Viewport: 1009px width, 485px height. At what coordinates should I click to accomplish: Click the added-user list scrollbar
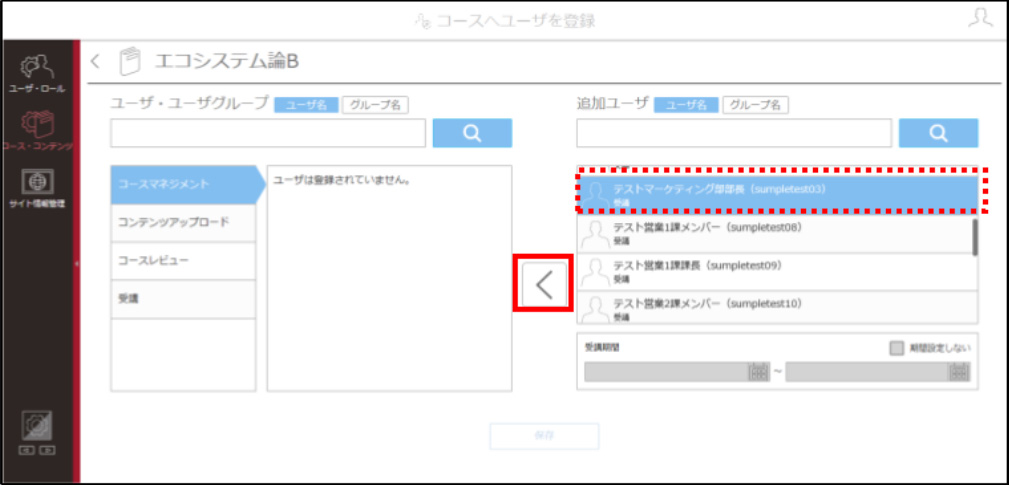[x=974, y=237]
